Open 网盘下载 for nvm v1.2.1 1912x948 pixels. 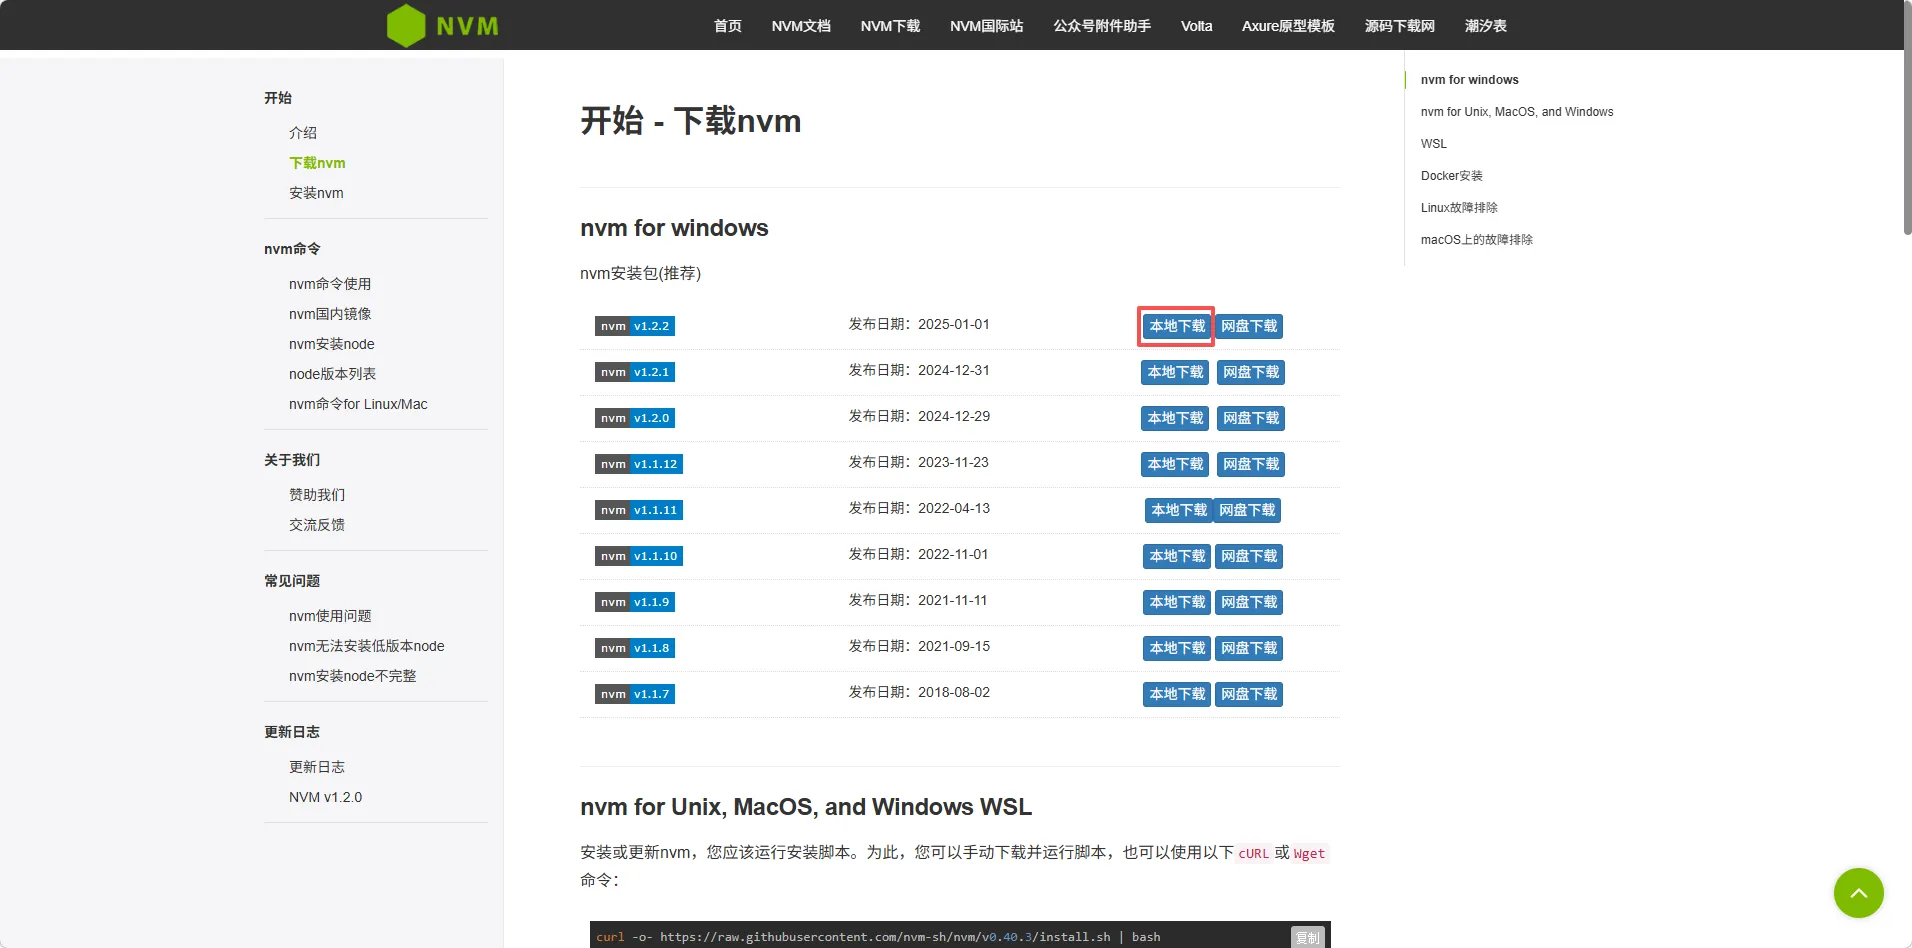click(x=1250, y=372)
